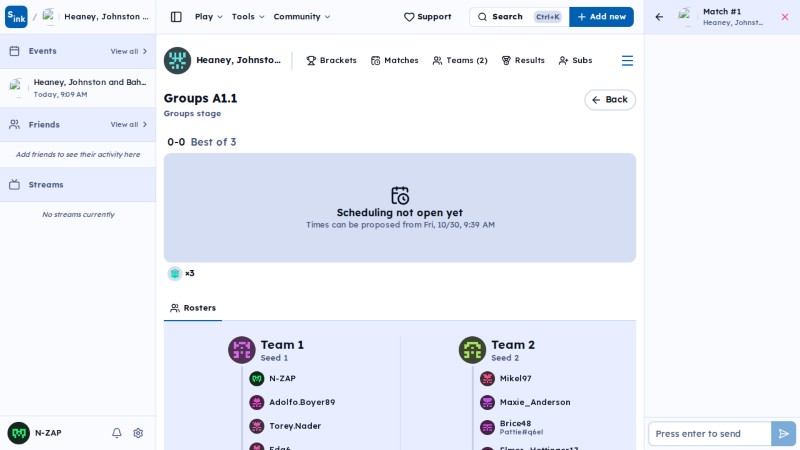Open Team 2 name link
The width and height of the screenshot is (800, 450).
513,345
